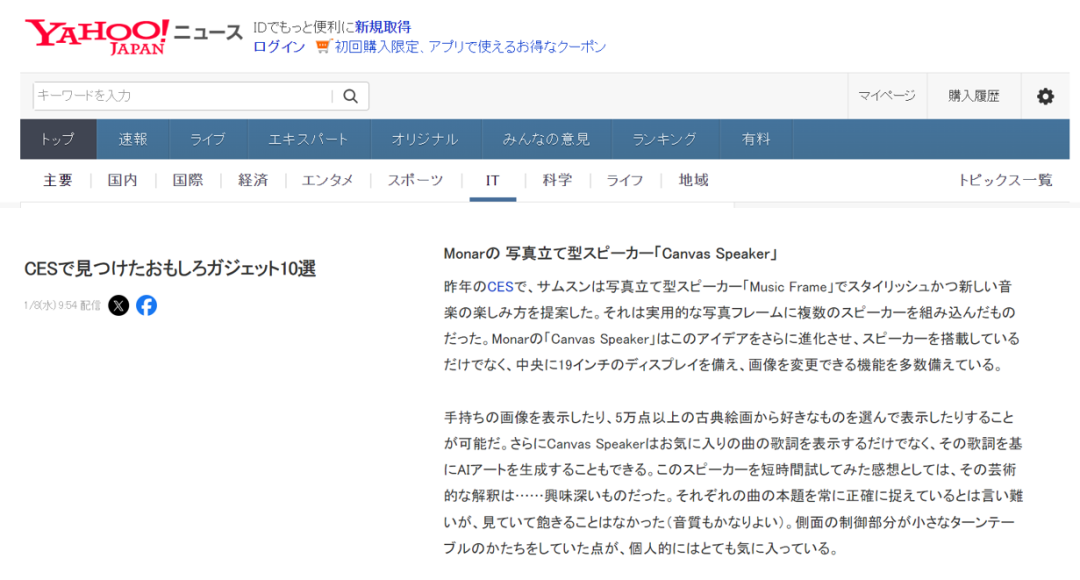
Task: Share the article on X
Action: (119, 306)
